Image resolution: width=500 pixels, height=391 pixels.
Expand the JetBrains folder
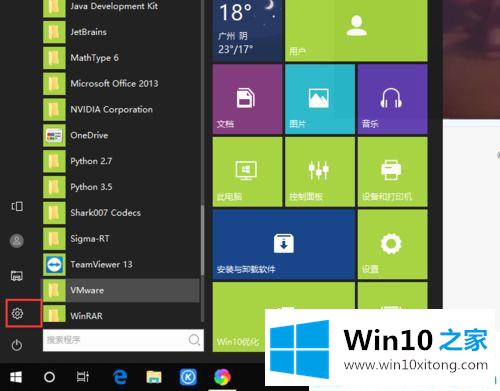point(121,32)
